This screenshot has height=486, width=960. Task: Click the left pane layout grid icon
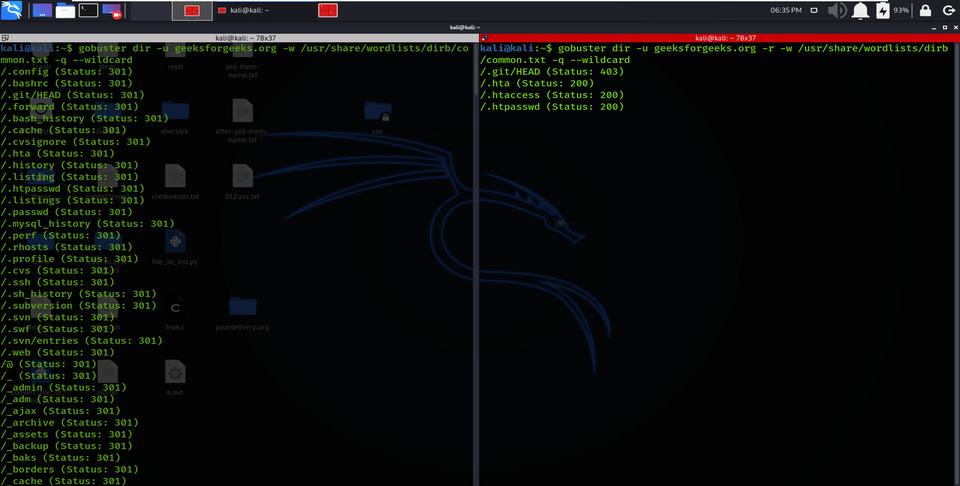point(5,38)
